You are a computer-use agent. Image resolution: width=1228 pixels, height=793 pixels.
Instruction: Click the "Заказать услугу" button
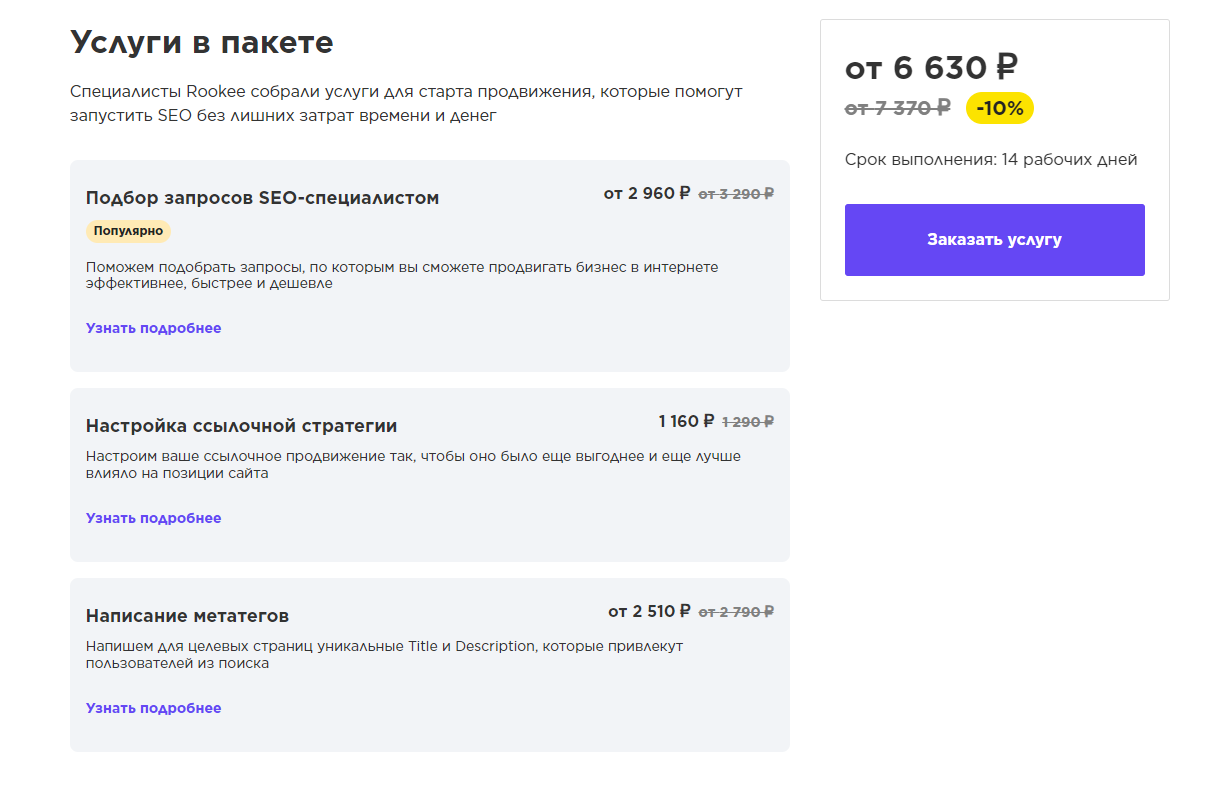click(994, 240)
